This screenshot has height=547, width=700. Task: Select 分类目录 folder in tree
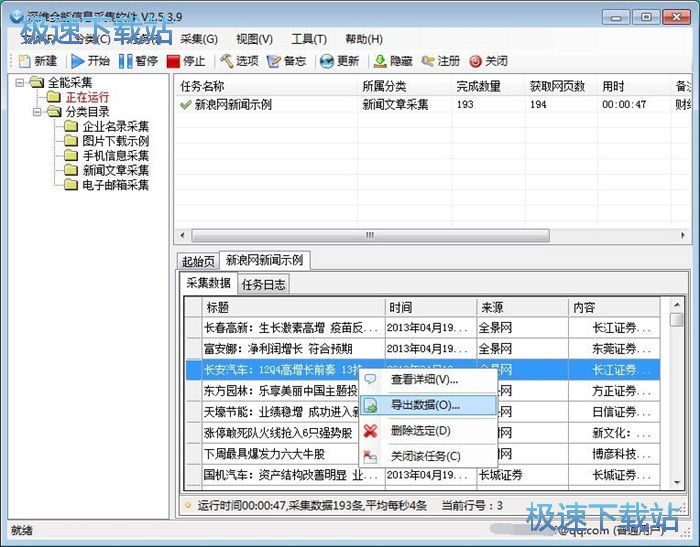[x=88, y=112]
